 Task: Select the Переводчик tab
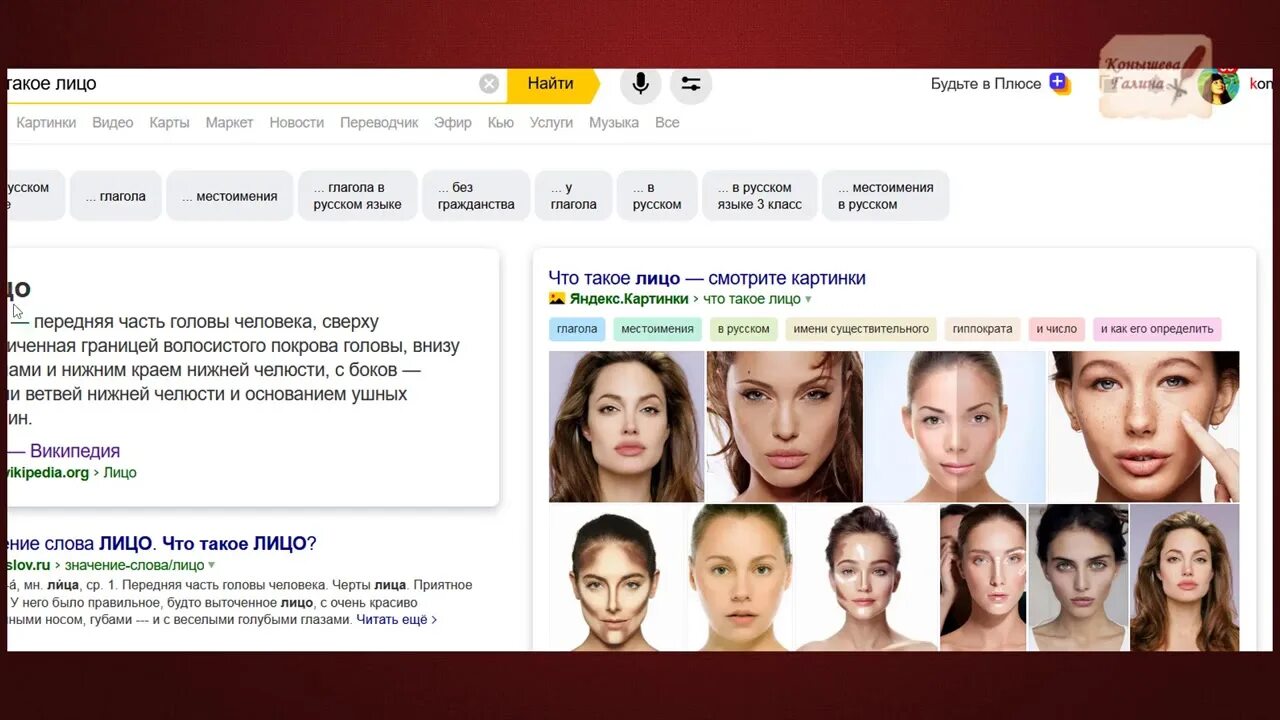[379, 122]
